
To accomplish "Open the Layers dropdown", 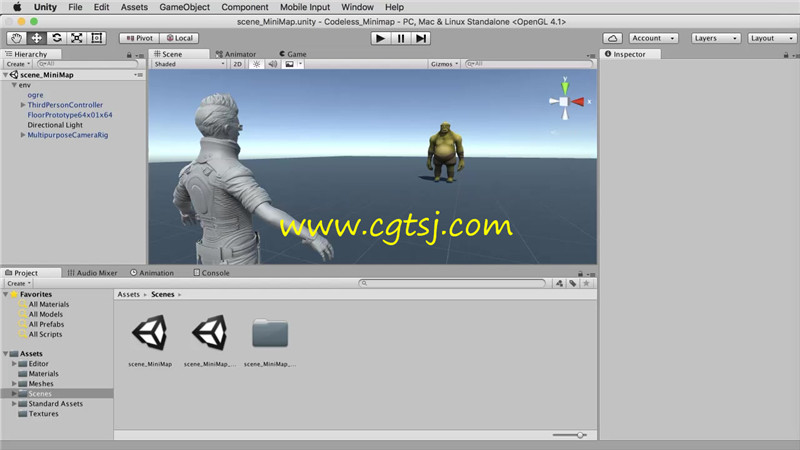I will tap(716, 38).
